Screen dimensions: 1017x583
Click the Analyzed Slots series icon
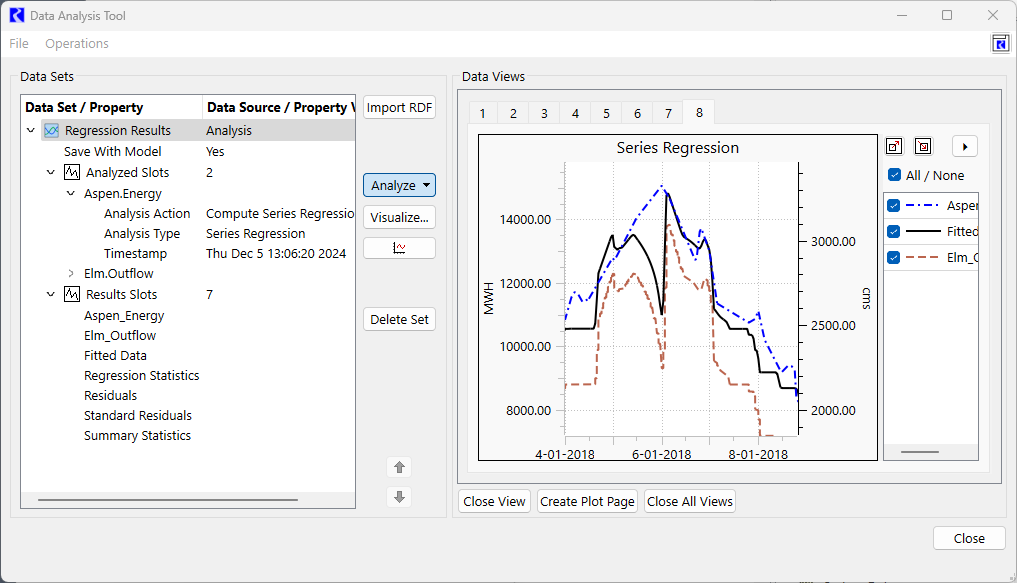point(72,173)
